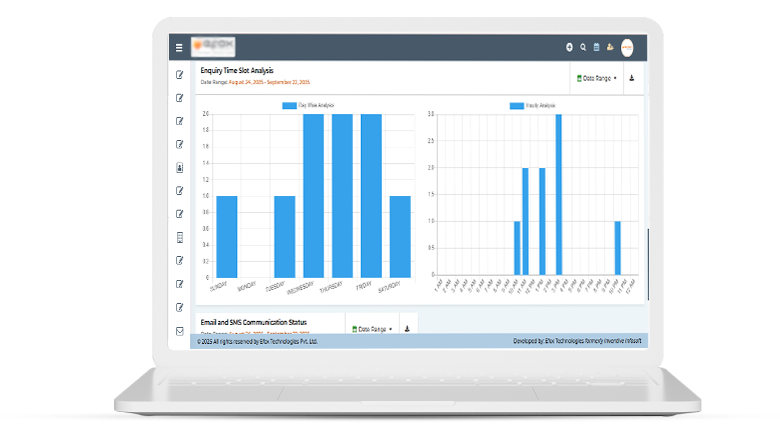Select the Friday bar in day chart
Viewport: 780px width, 442px height.
point(371,196)
